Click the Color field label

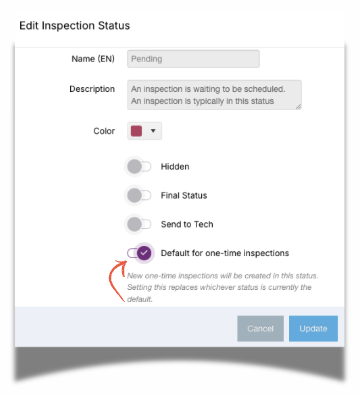click(104, 131)
